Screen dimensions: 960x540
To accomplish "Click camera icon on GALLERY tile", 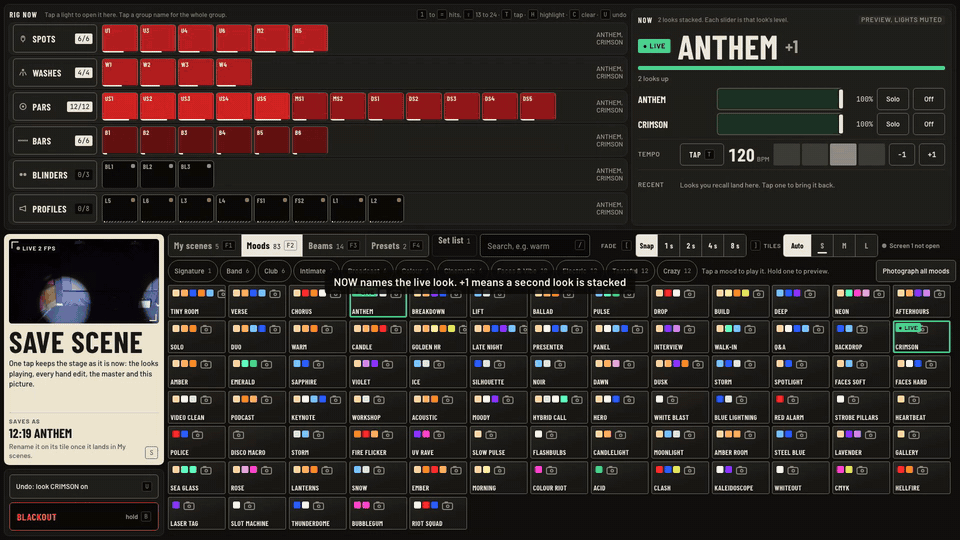I will click(914, 435).
